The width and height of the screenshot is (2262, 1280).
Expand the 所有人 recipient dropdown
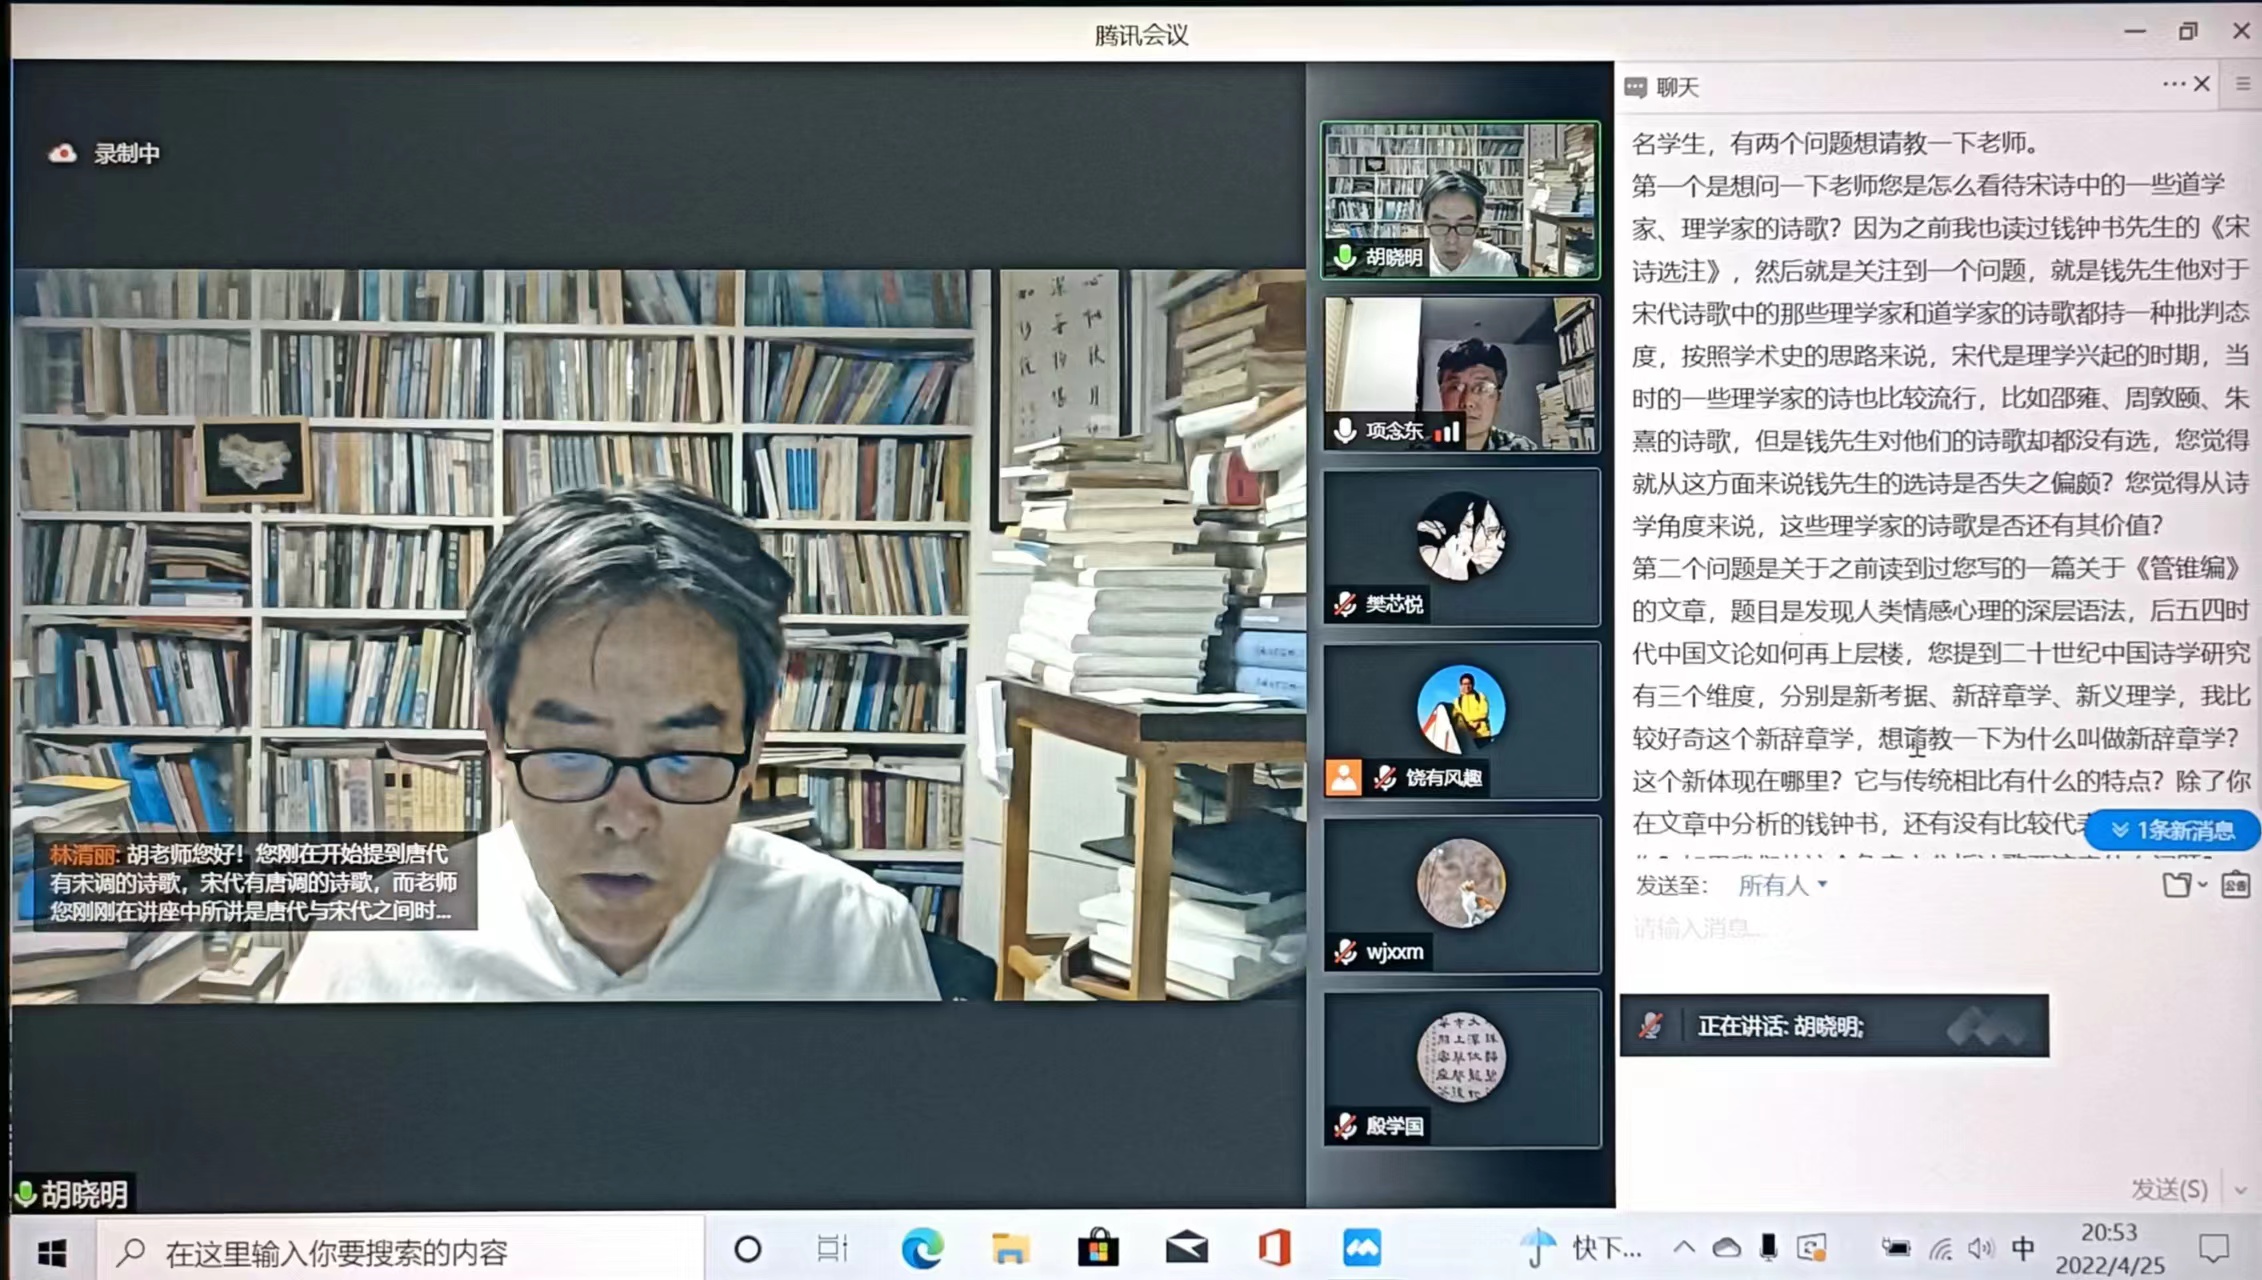1782,885
